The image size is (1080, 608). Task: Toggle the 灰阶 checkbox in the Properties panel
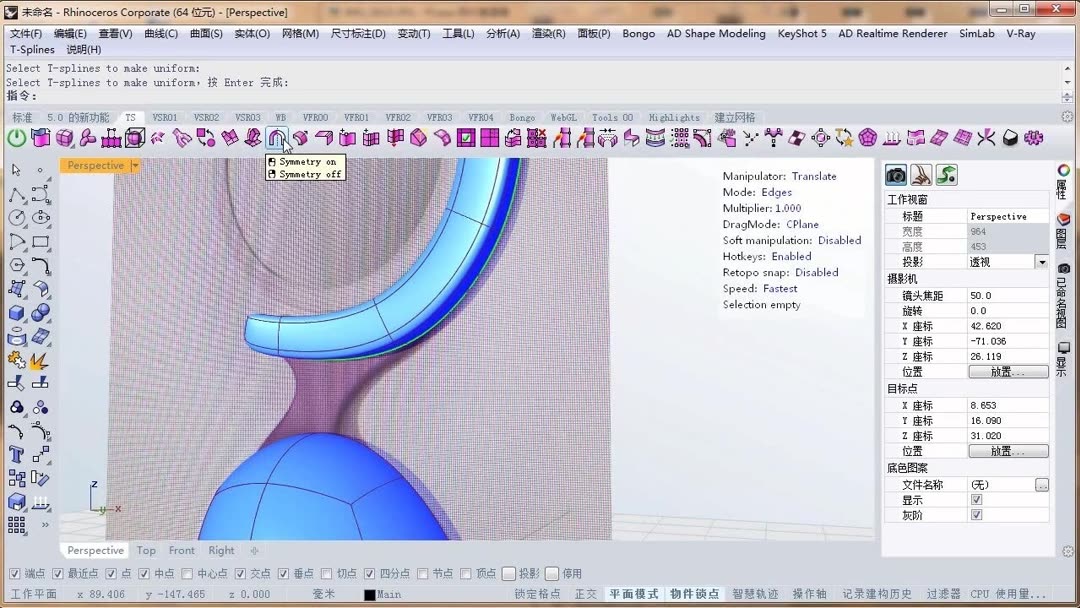click(975, 514)
